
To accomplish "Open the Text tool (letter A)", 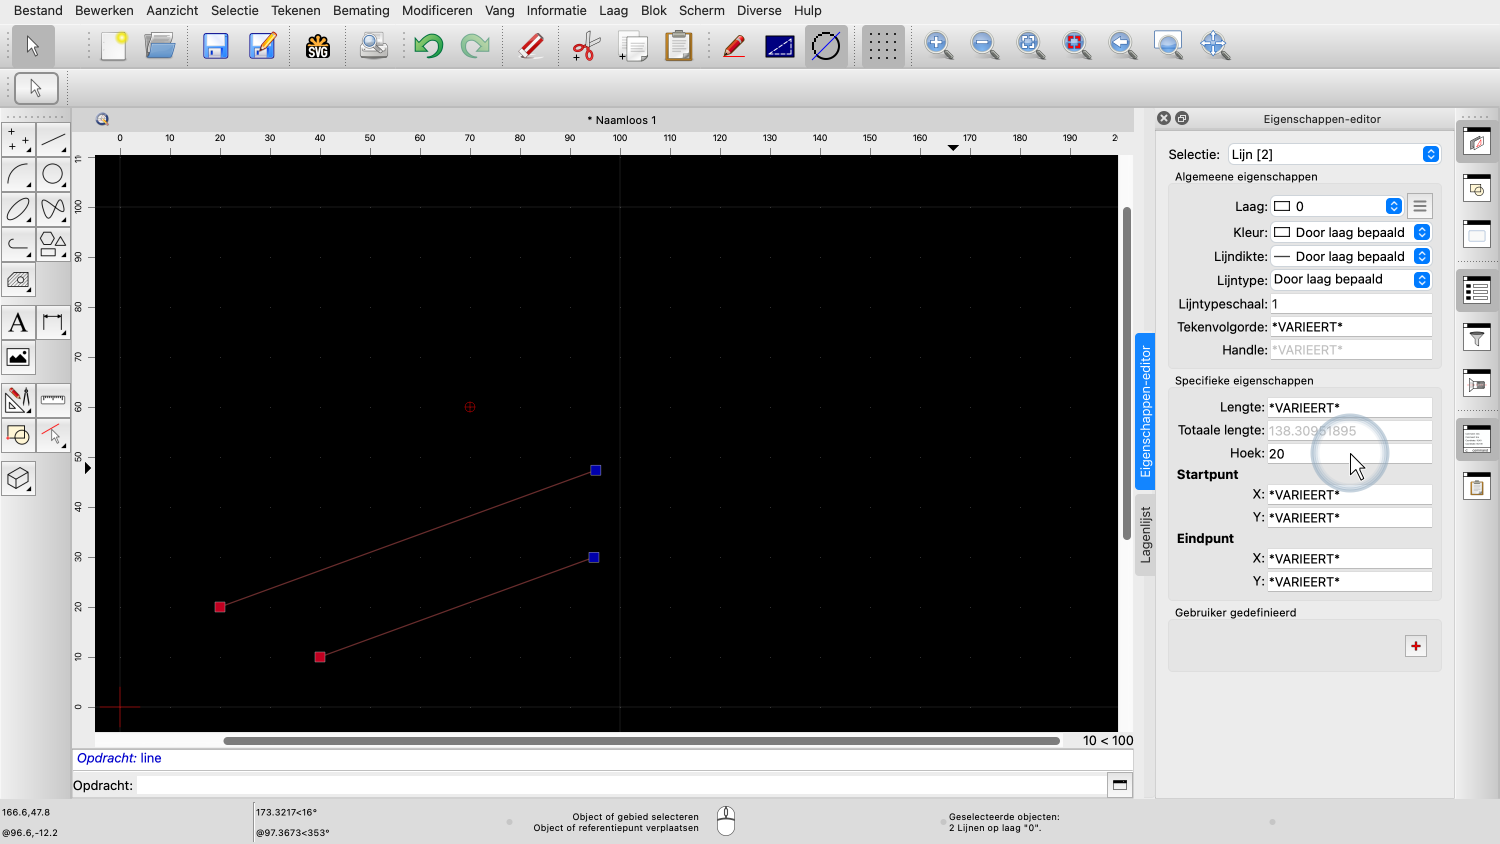I will [18, 323].
